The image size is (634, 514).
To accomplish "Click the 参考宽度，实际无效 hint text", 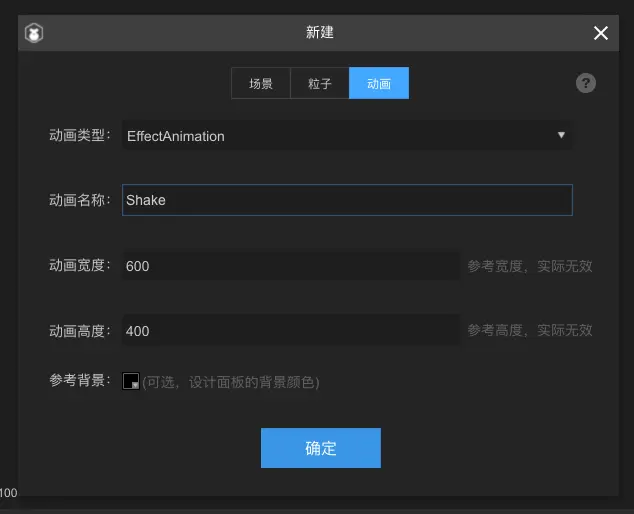I will point(530,266).
